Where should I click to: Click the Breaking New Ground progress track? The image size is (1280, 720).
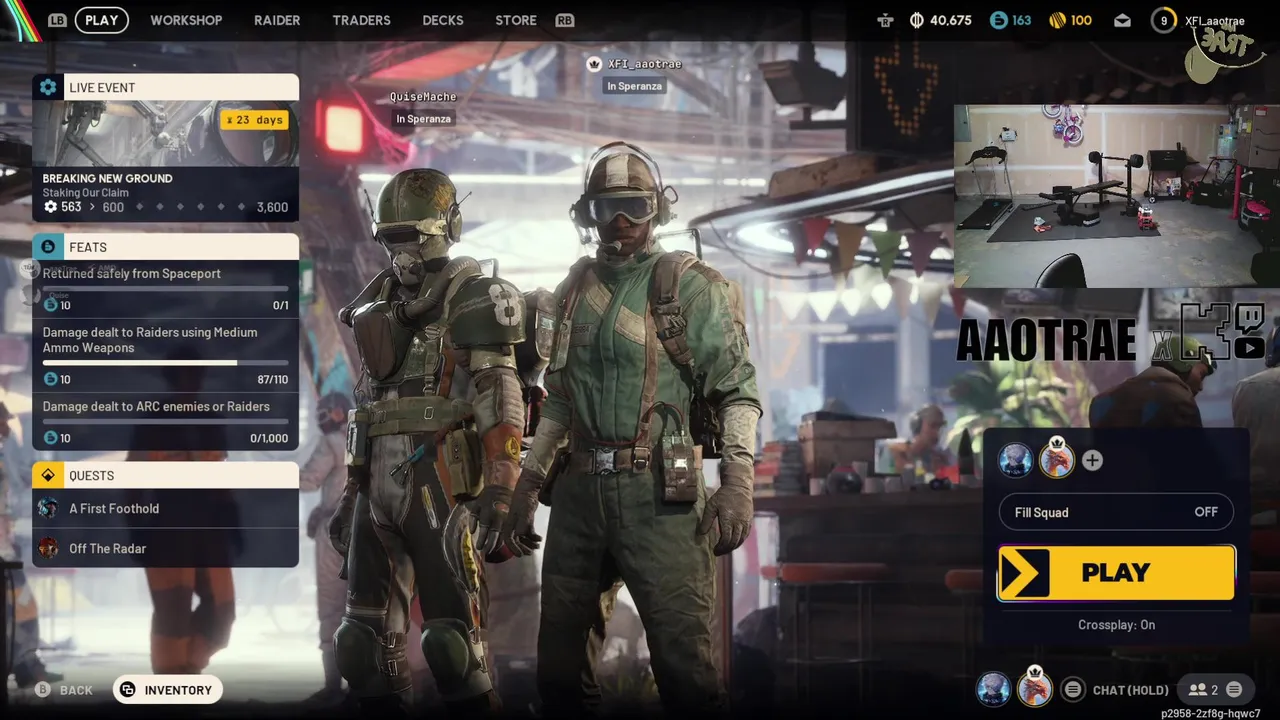tap(165, 207)
